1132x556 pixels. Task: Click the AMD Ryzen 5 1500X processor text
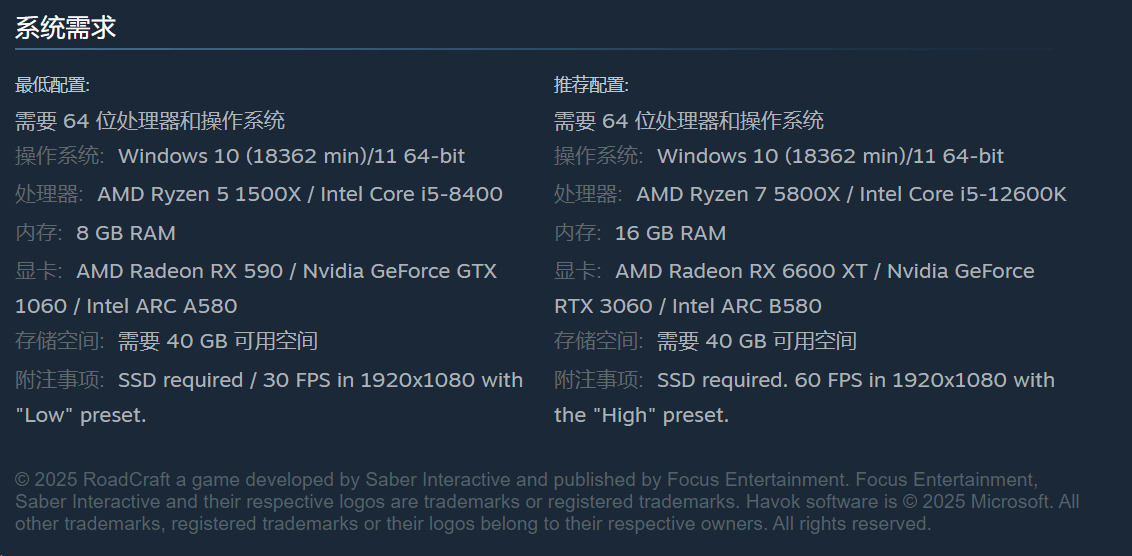tap(198, 194)
